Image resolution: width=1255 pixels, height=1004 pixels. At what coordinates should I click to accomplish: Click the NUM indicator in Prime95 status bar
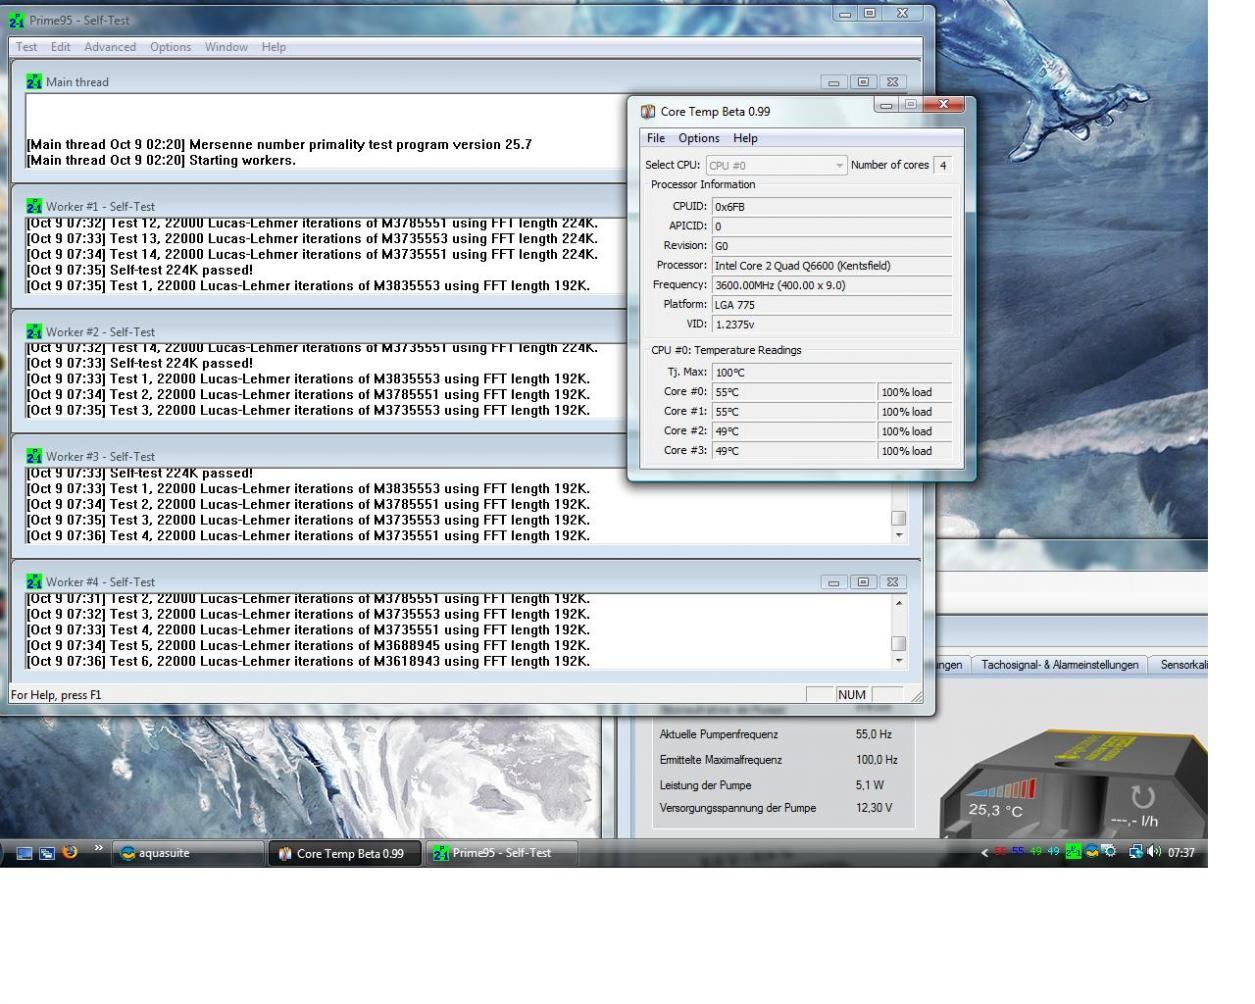click(852, 695)
